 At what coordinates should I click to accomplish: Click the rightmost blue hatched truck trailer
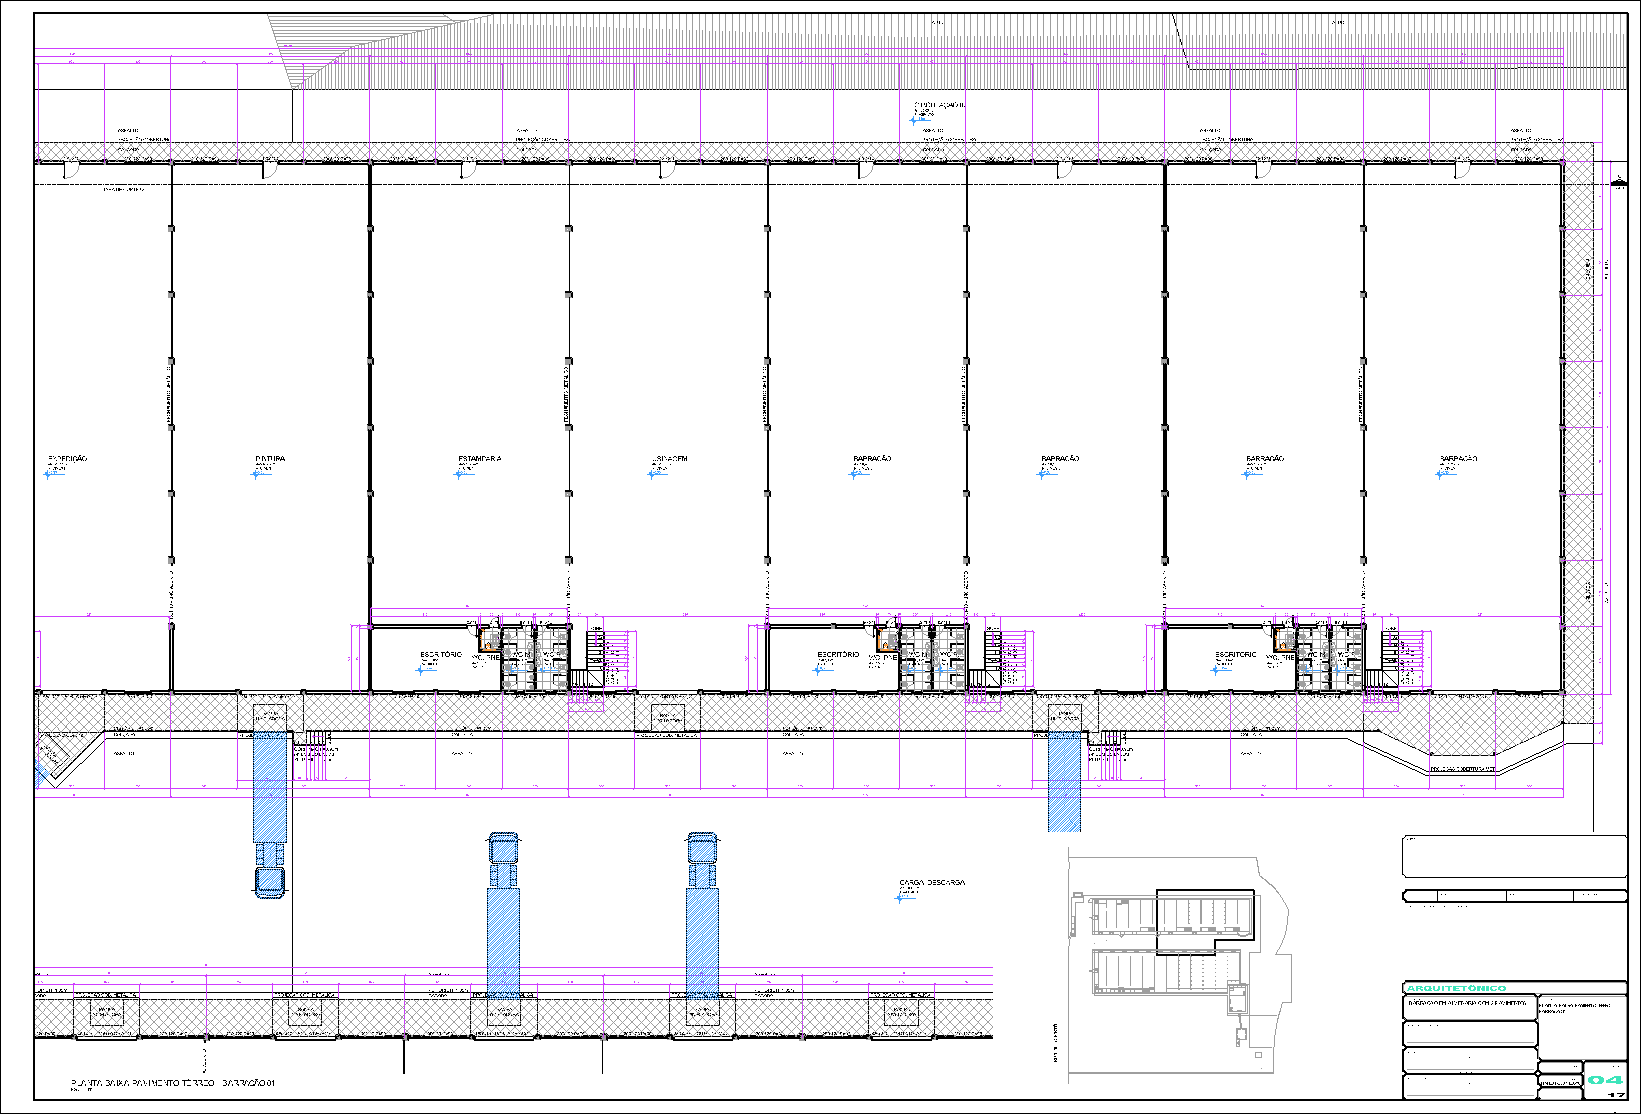pos(1064,780)
